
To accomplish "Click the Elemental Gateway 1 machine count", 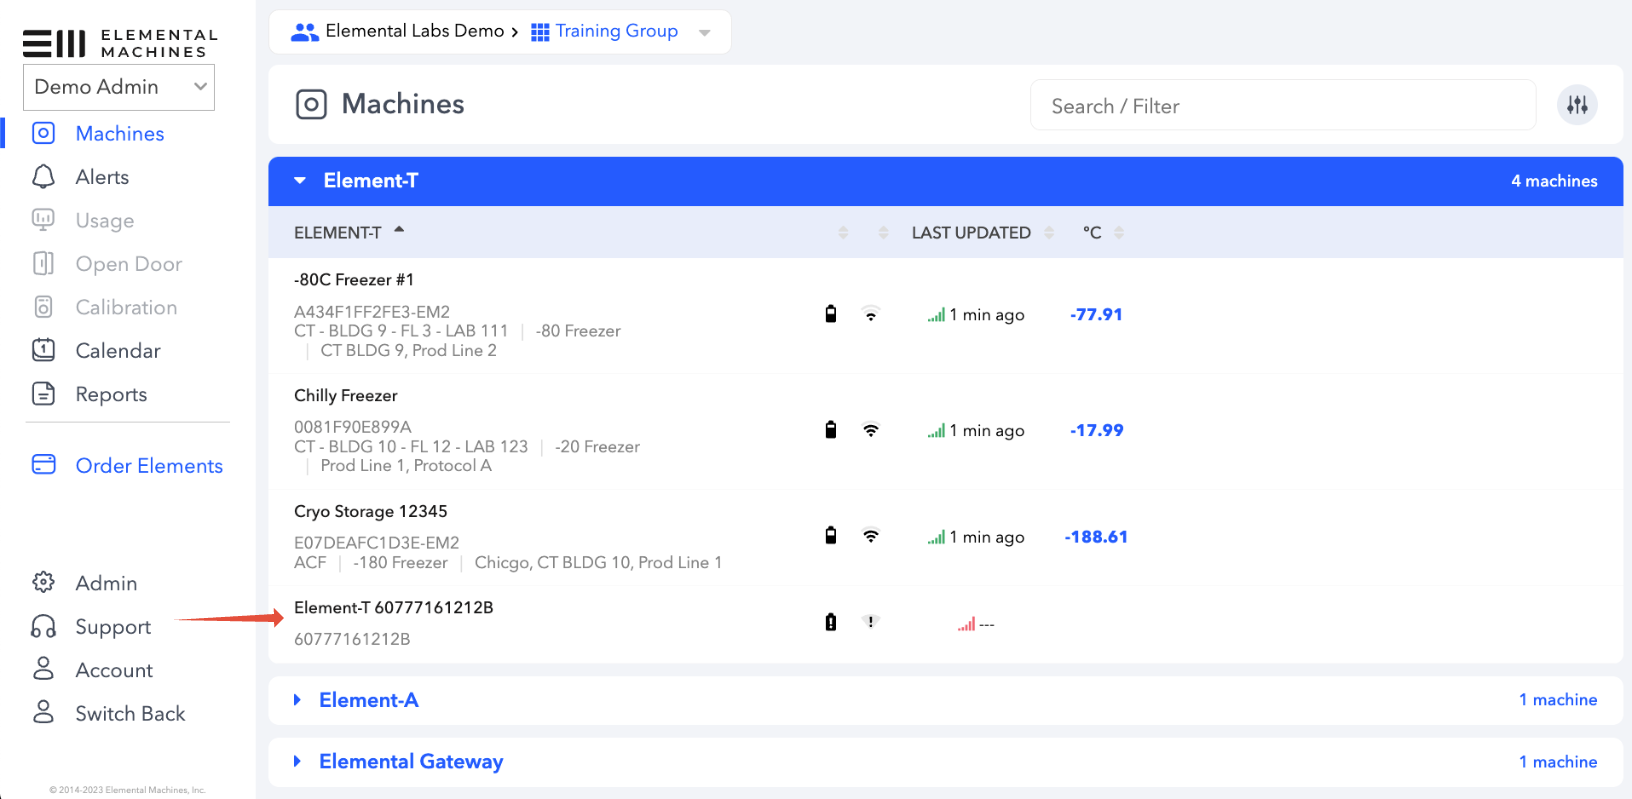I will click(x=1558, y=762).
